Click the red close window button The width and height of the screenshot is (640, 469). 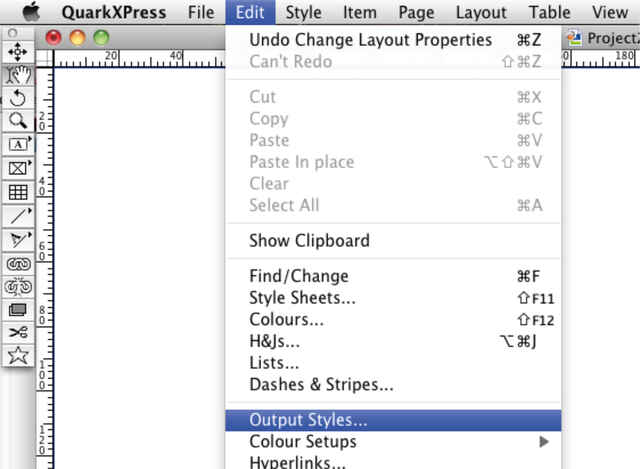click(53, 38)
